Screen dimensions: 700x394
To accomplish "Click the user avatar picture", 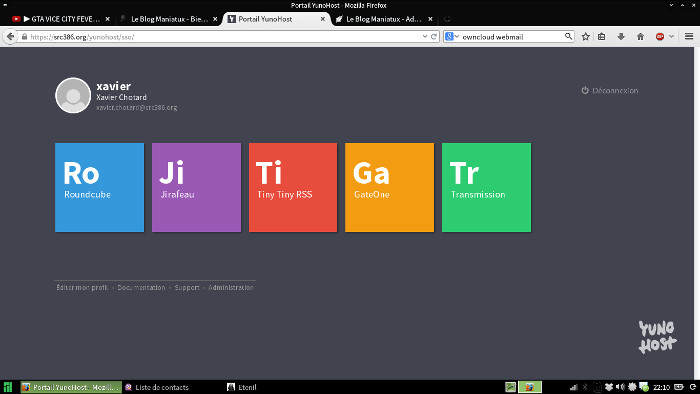I will 73,95.
